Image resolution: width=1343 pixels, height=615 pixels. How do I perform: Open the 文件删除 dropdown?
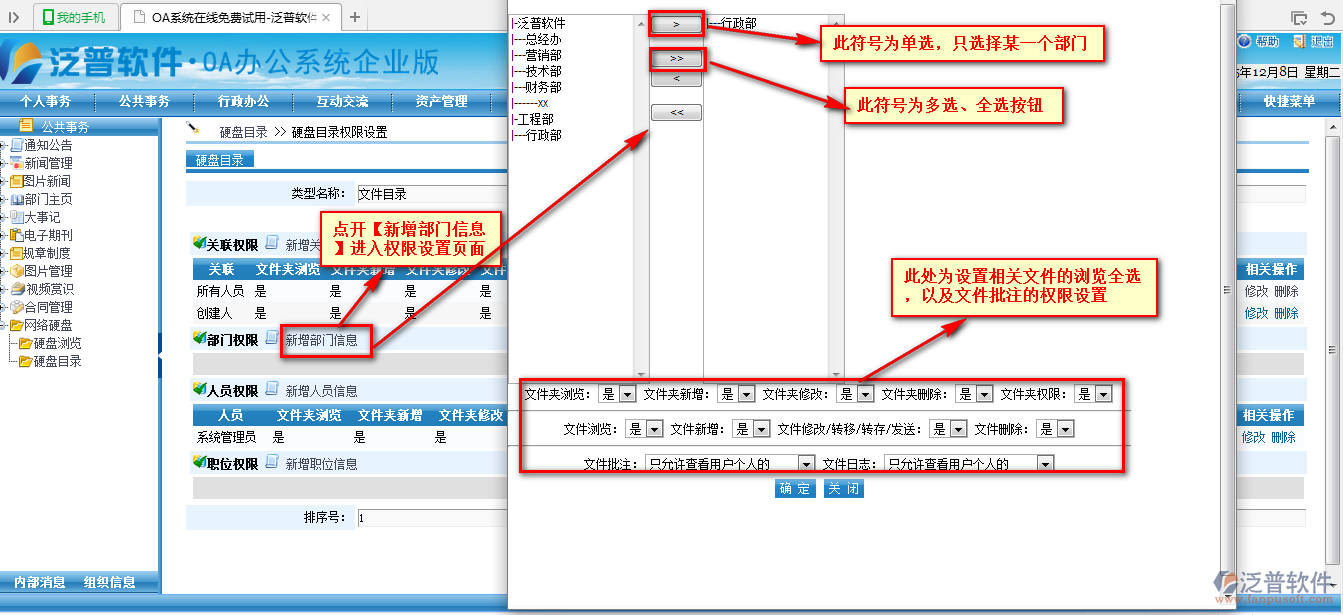1054,428
